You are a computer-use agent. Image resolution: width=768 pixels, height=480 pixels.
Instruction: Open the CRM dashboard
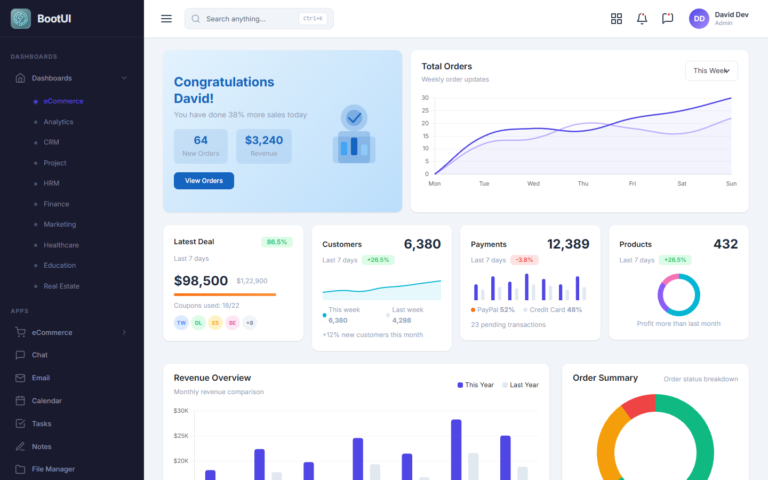pyautogui.click(x=51, y=142)
